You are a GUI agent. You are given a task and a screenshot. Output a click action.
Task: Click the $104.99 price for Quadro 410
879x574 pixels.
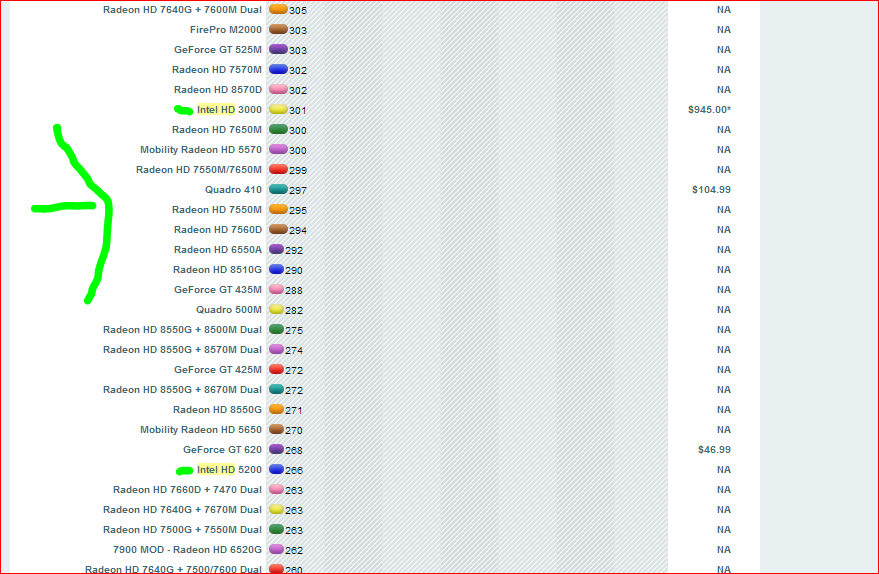tap(711, 189)
